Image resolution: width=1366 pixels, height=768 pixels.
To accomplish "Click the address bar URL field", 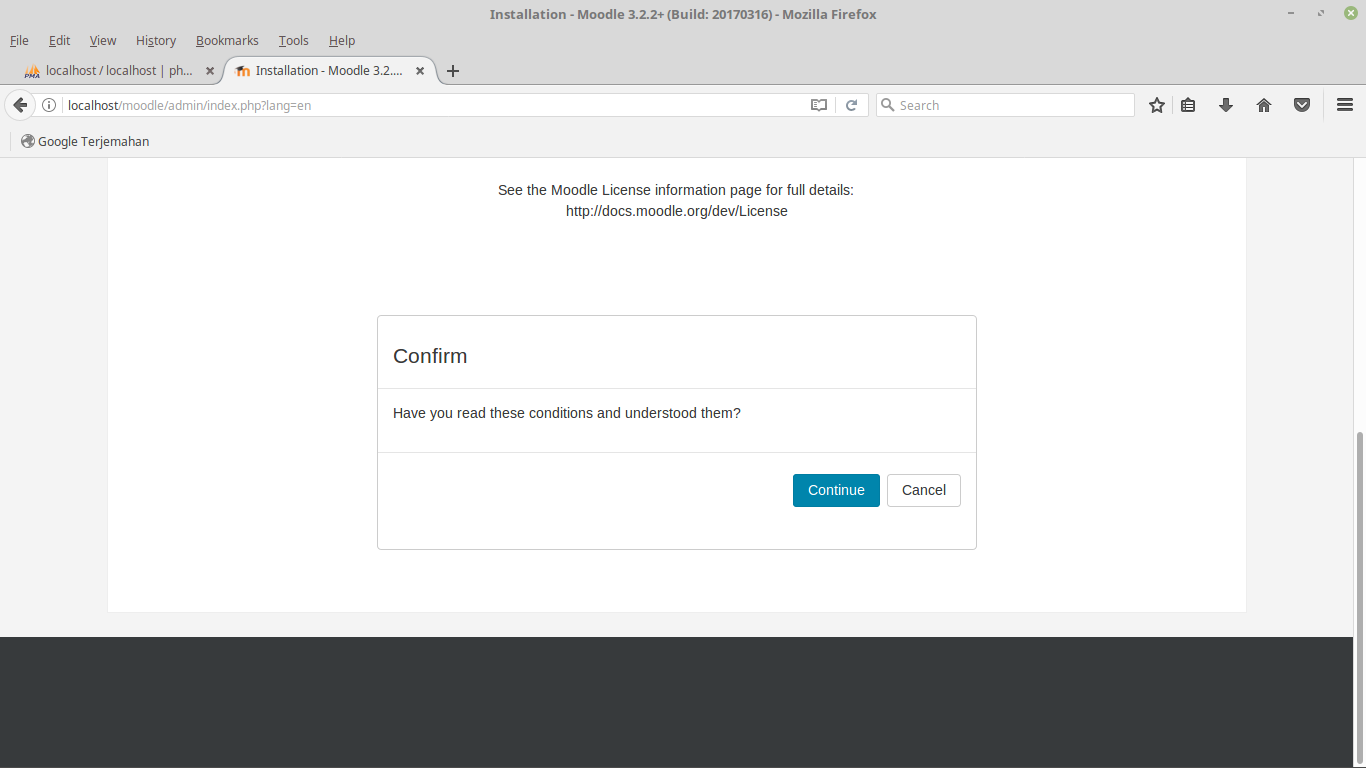I will 435,105.
